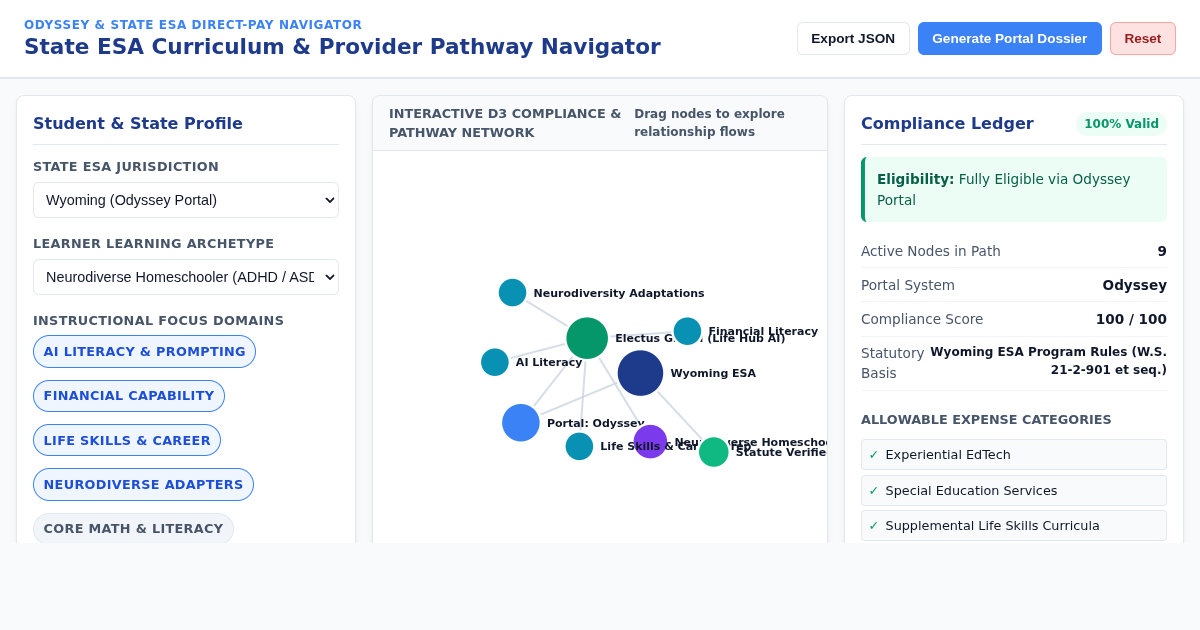Toggle the AI Literacy & Prompting chip
The width and height of the screenshot is (1200, 630).
pyautogui.click(x=144, y=352)
